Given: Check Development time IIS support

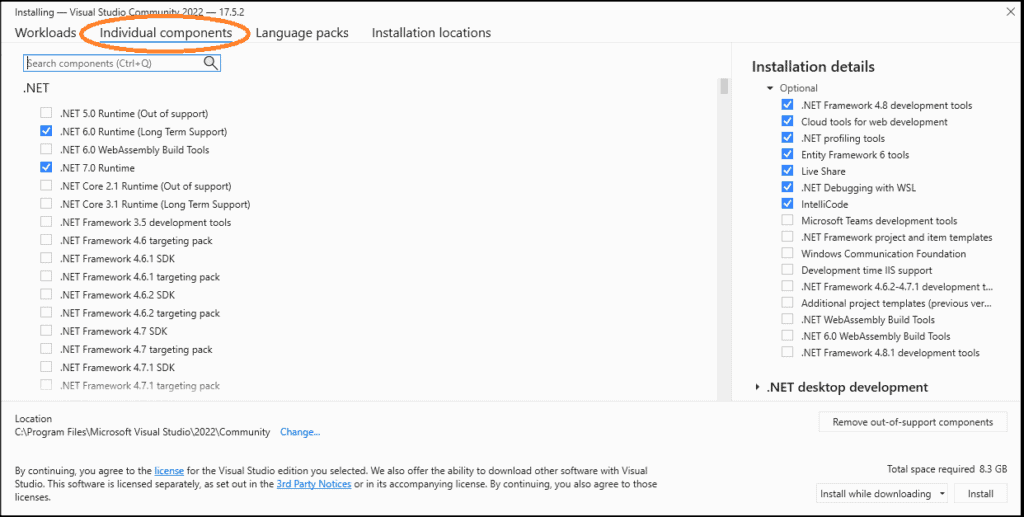Looking at the screenshot, I should click(788, 270).
